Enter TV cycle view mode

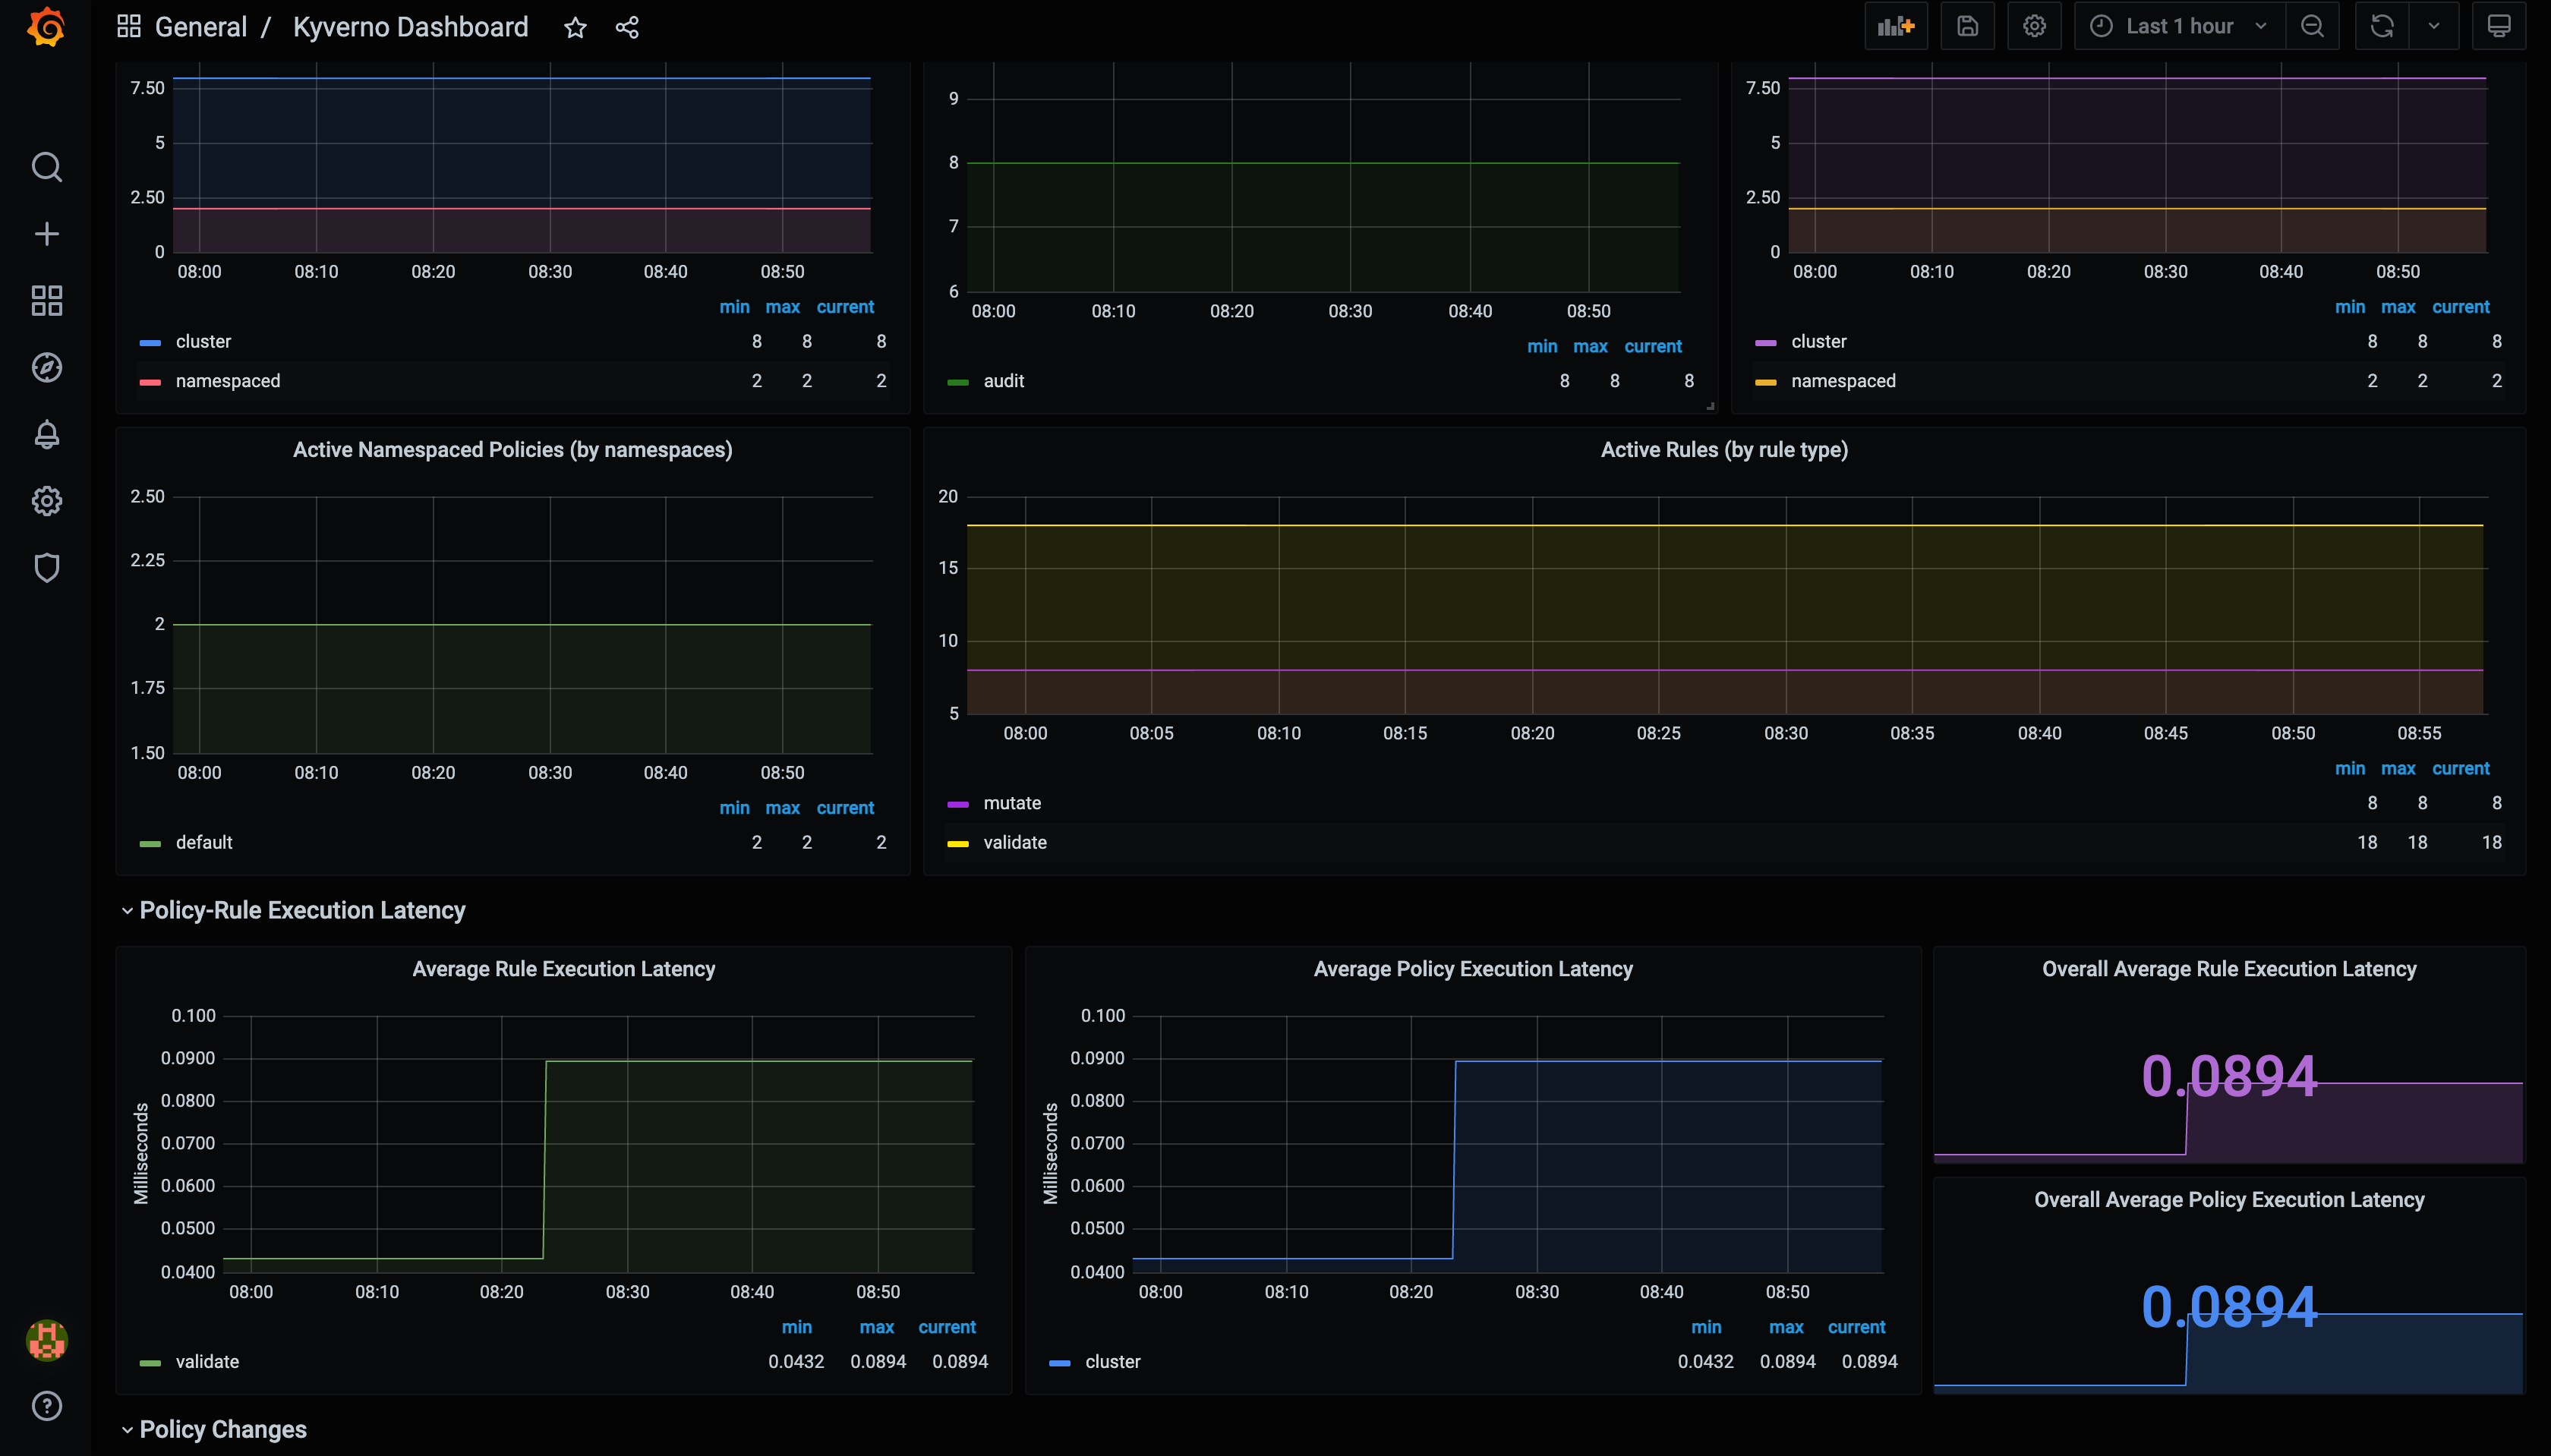pyautogui.click(x=2498, y=25)
